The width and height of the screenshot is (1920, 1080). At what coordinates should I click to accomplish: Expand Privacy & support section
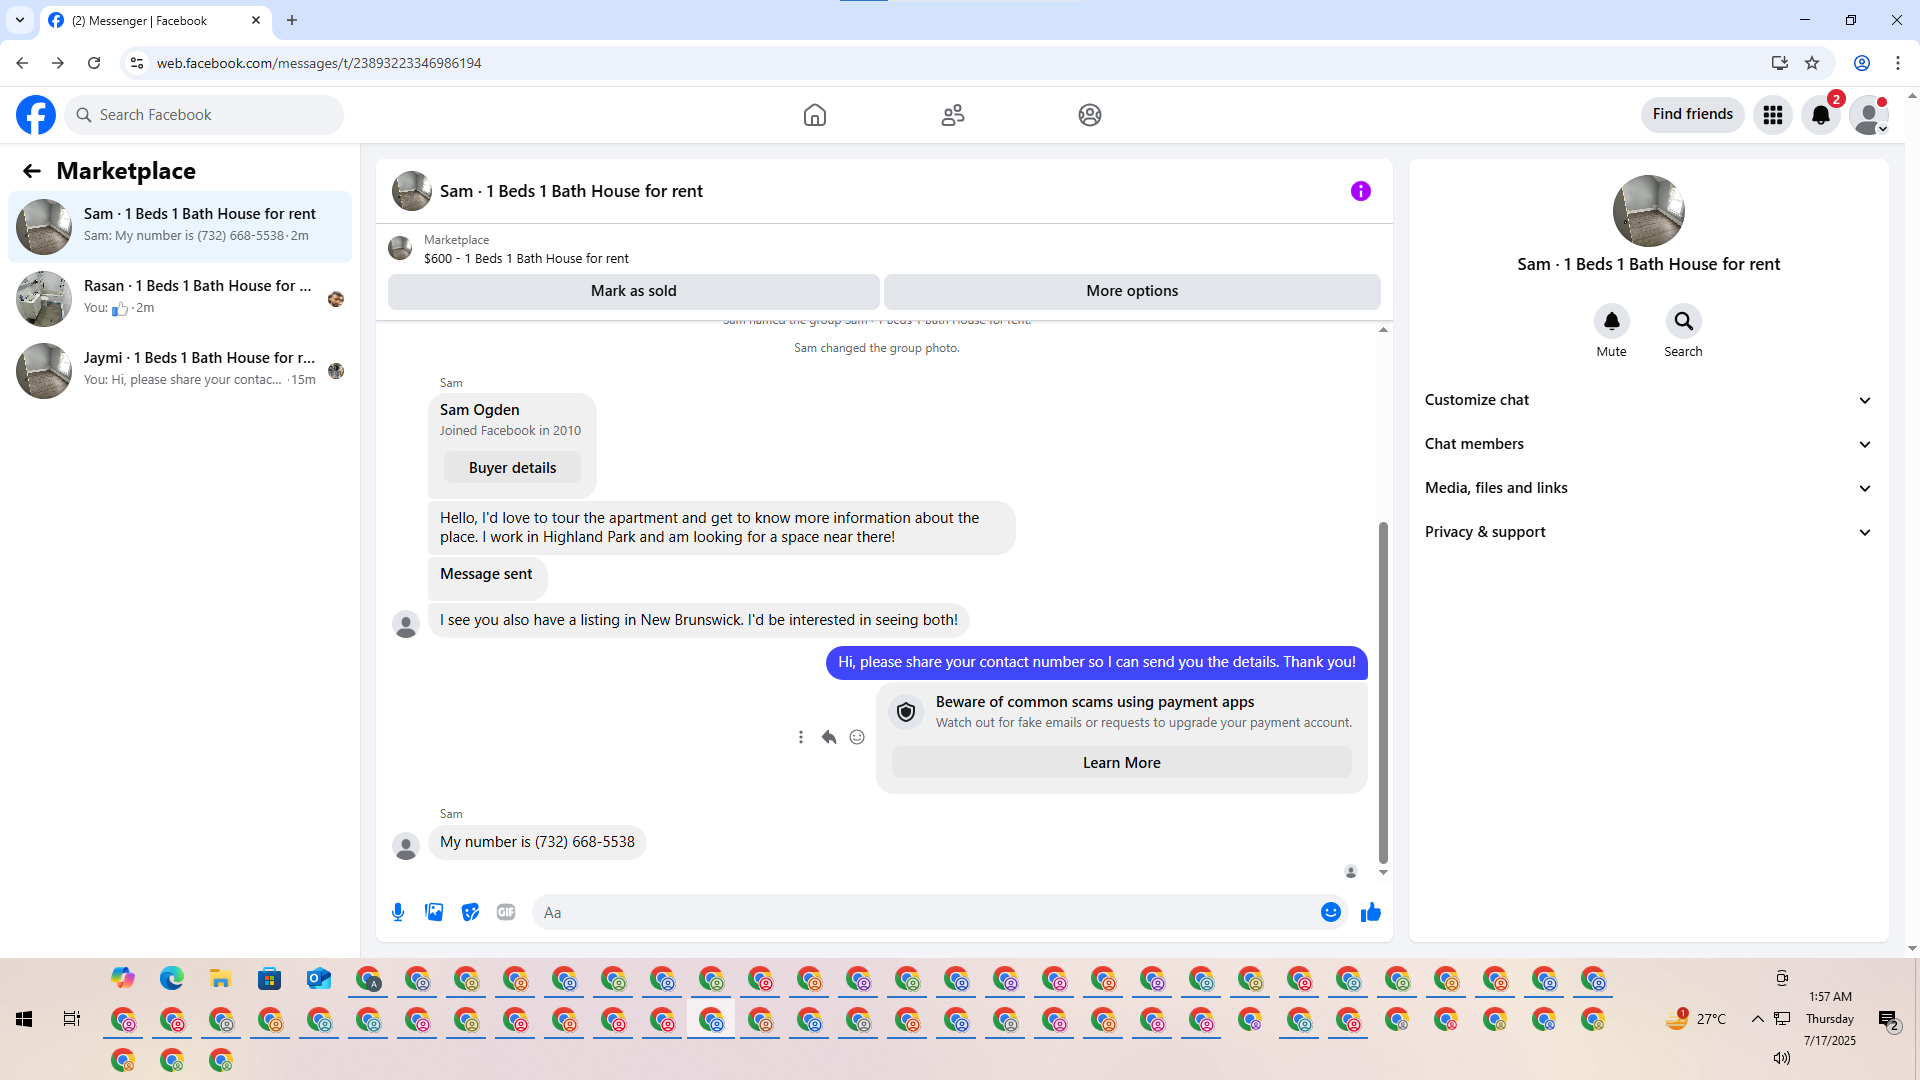1649,532
